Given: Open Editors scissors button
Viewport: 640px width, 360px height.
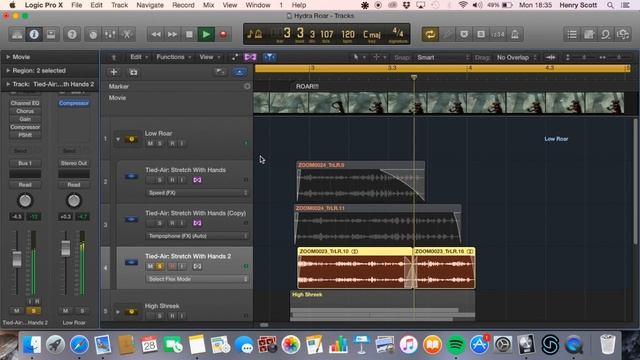Looking at the screenshot, I should [x=127, y=34].
